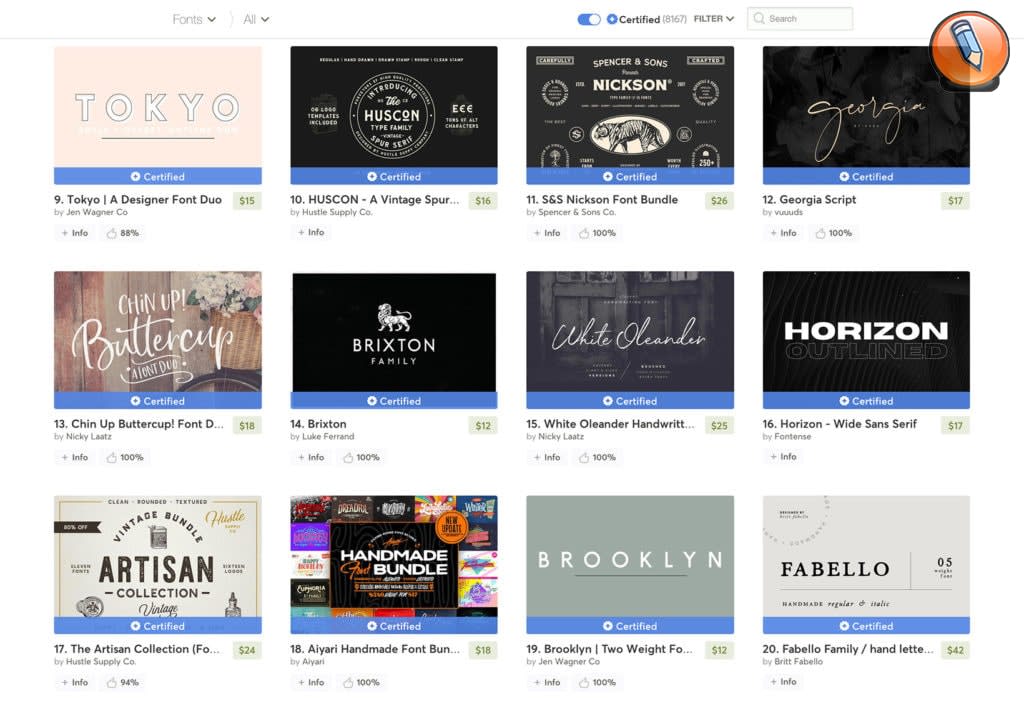Click thumbs-up 100% on Aiyari Handmade
Viewport: 1024px width, 716px height.
361,682
